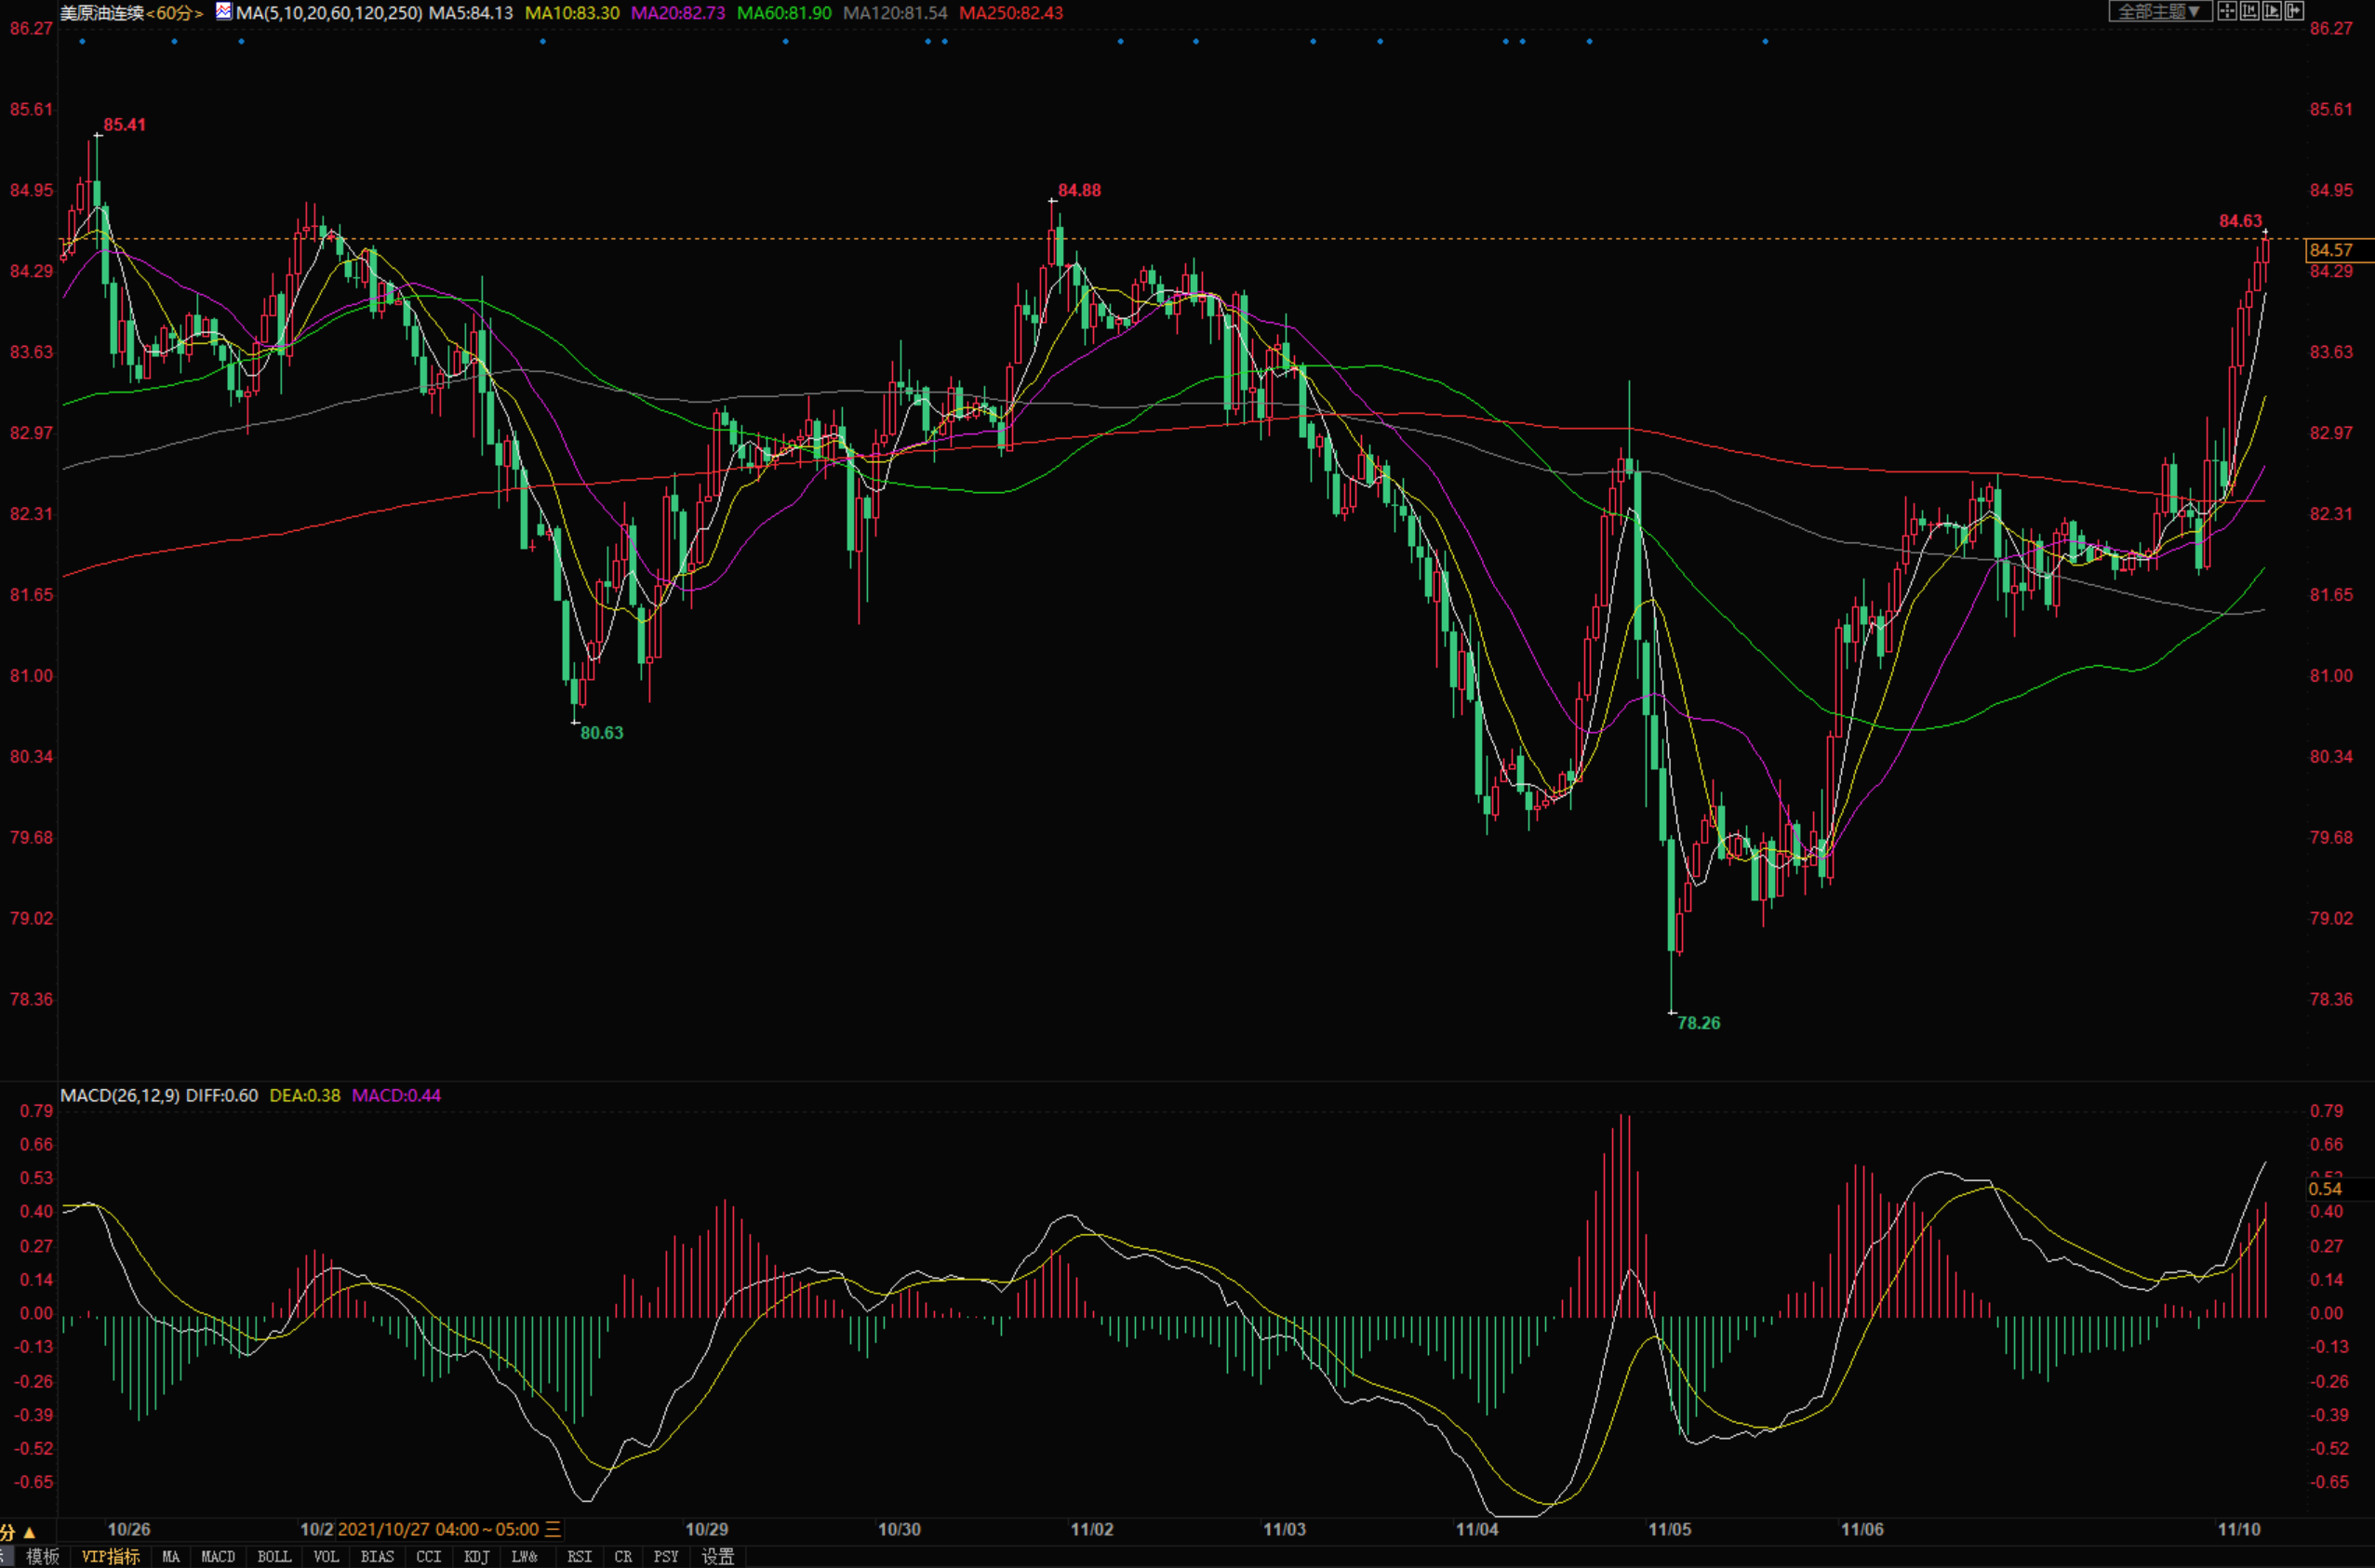This screenshot has width=2375, height=1568.
Task: Expand the <60分> period selector
Action: pos(174,13)
